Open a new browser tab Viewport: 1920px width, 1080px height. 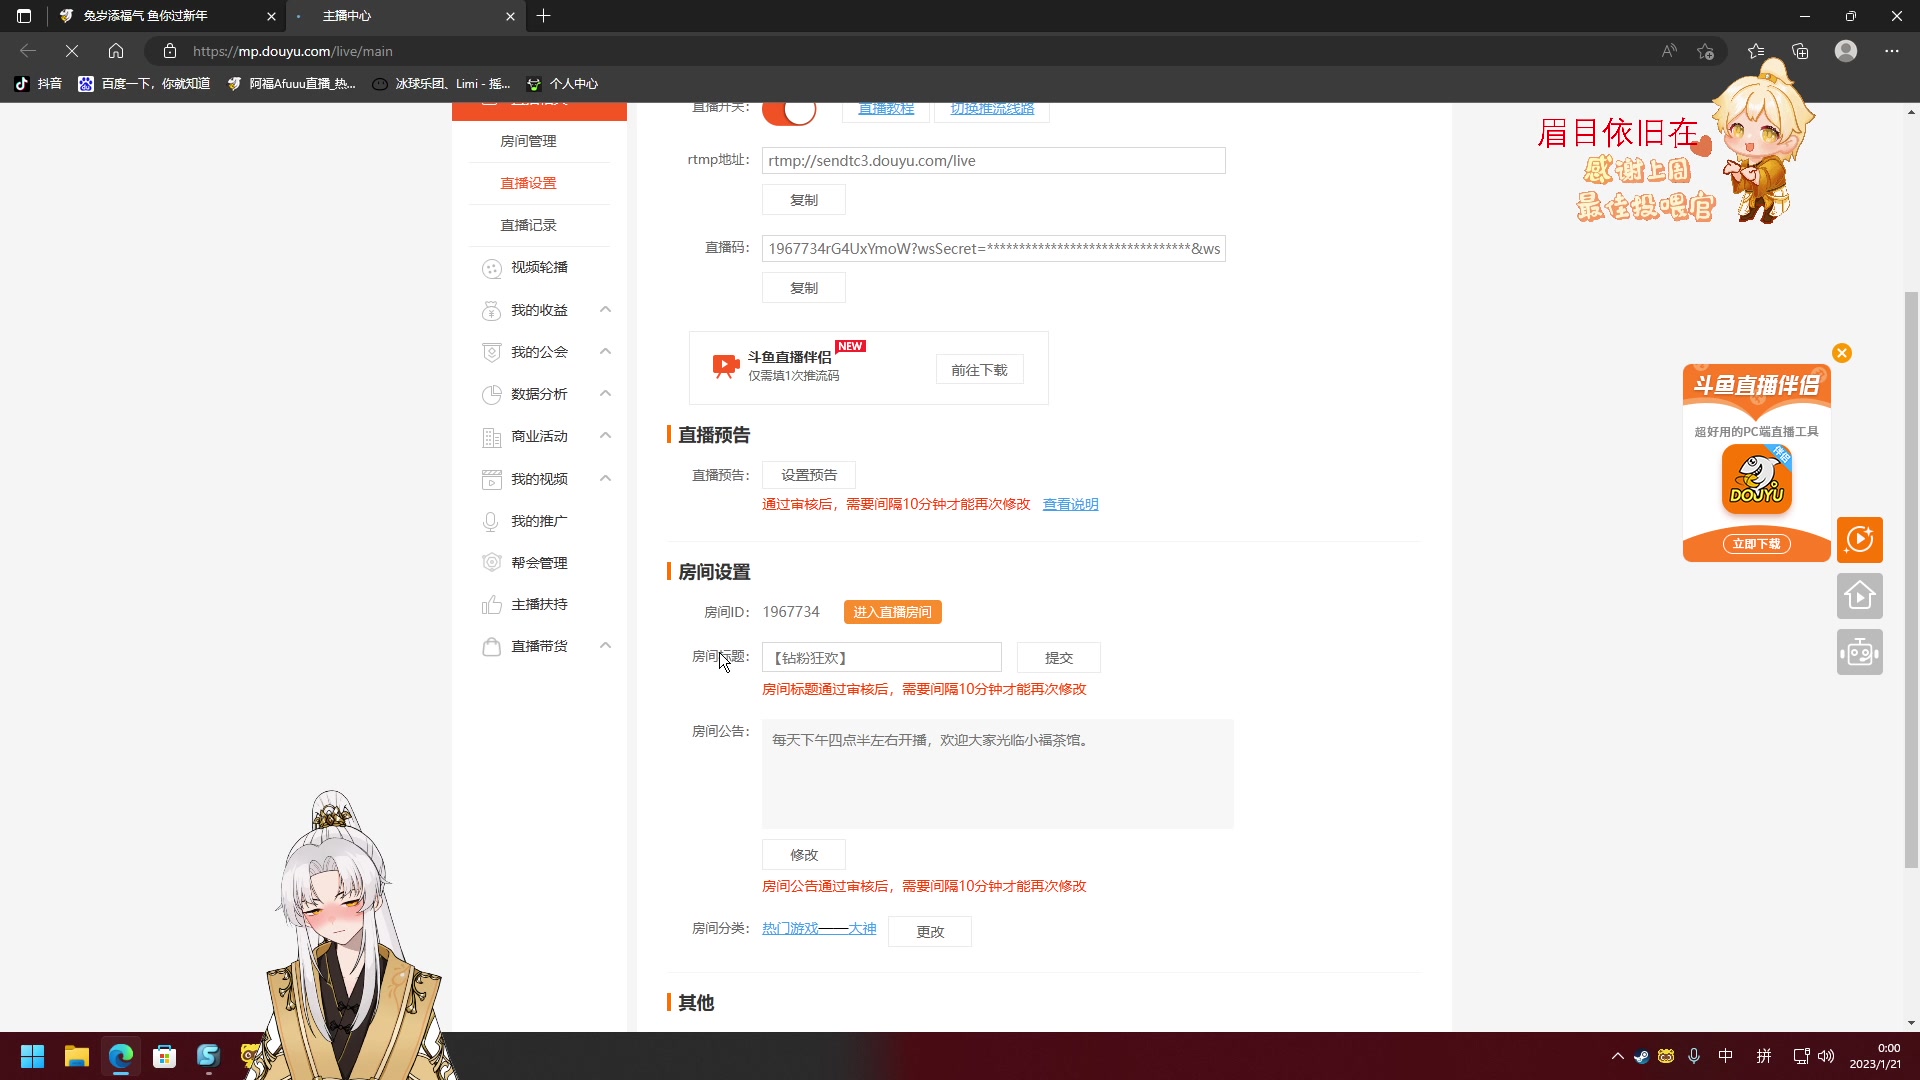coord(543,16)
